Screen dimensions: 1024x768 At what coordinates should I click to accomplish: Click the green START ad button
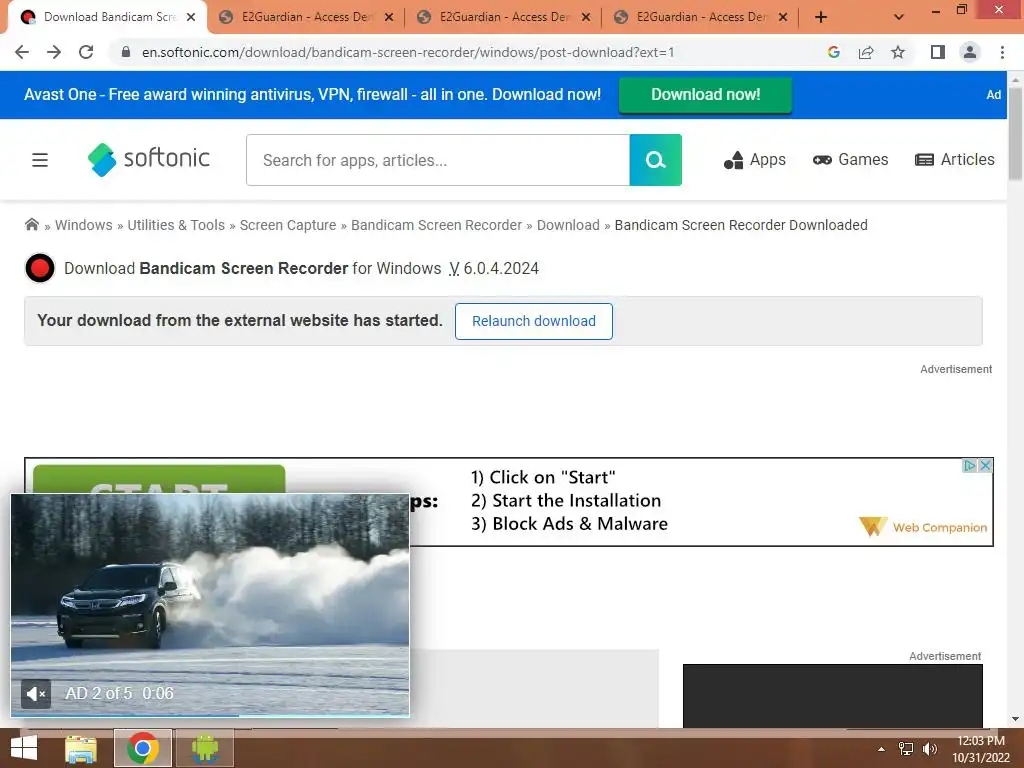[159, 479]
